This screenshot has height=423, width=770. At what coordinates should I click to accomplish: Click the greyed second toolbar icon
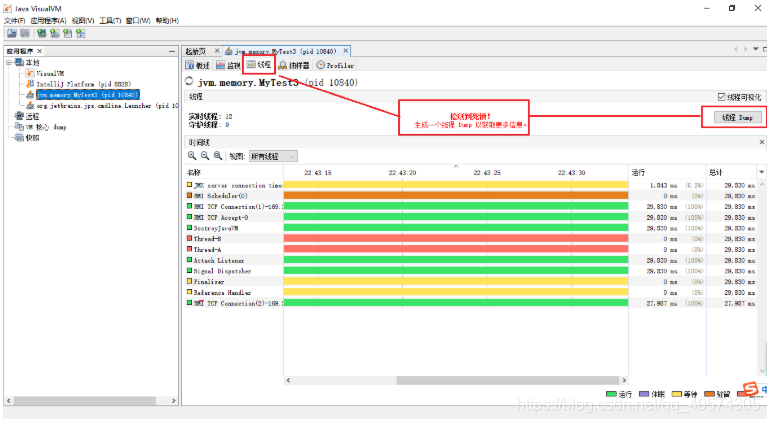(x=25, y=33)
